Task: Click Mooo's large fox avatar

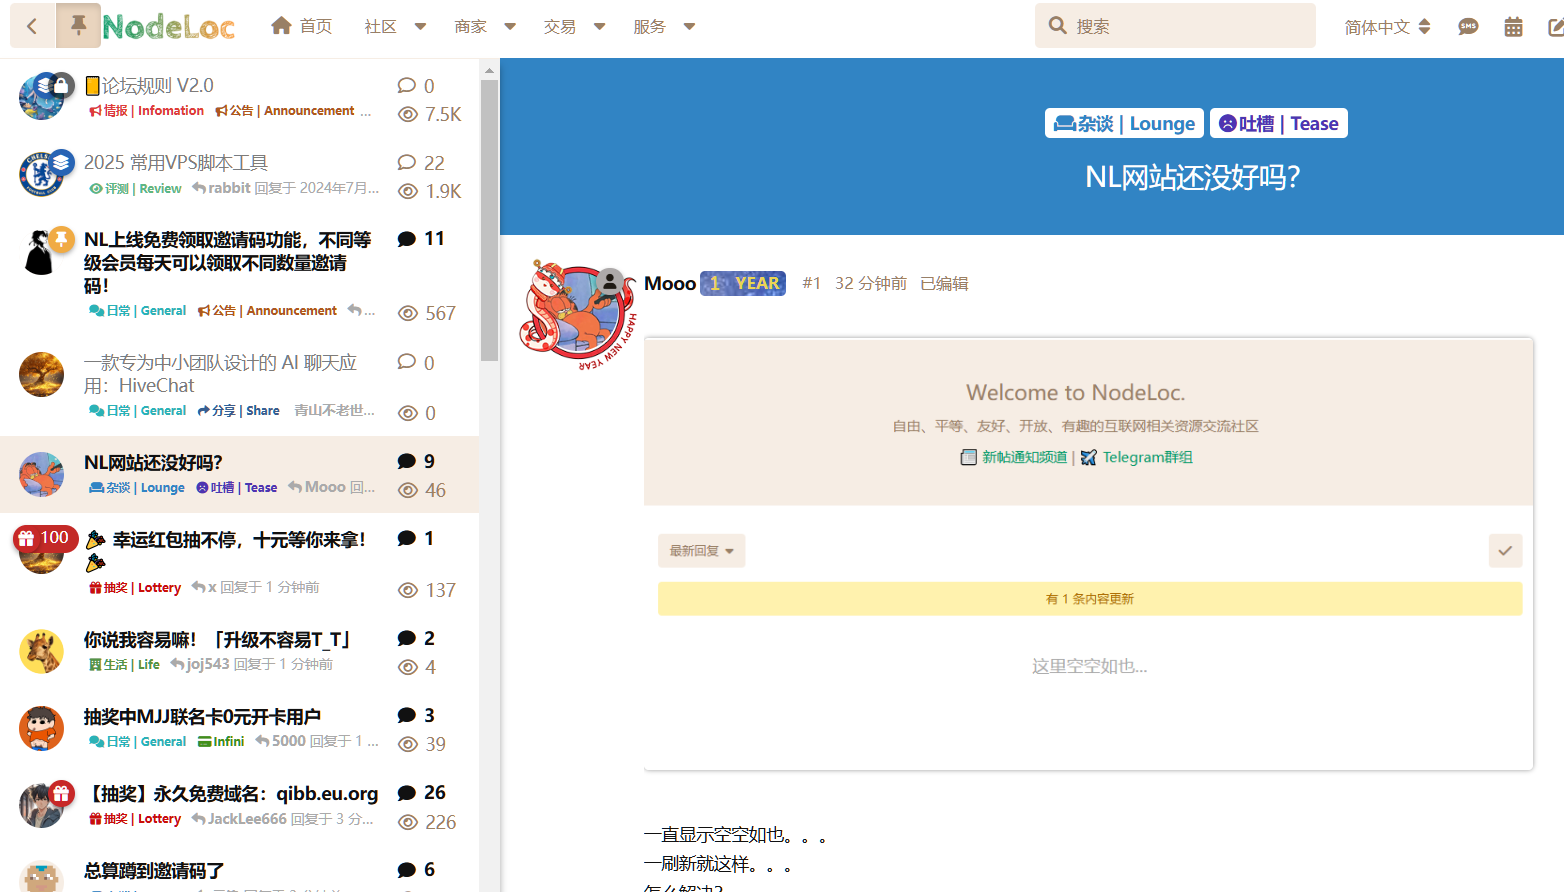Action: [x=578, y=314]
